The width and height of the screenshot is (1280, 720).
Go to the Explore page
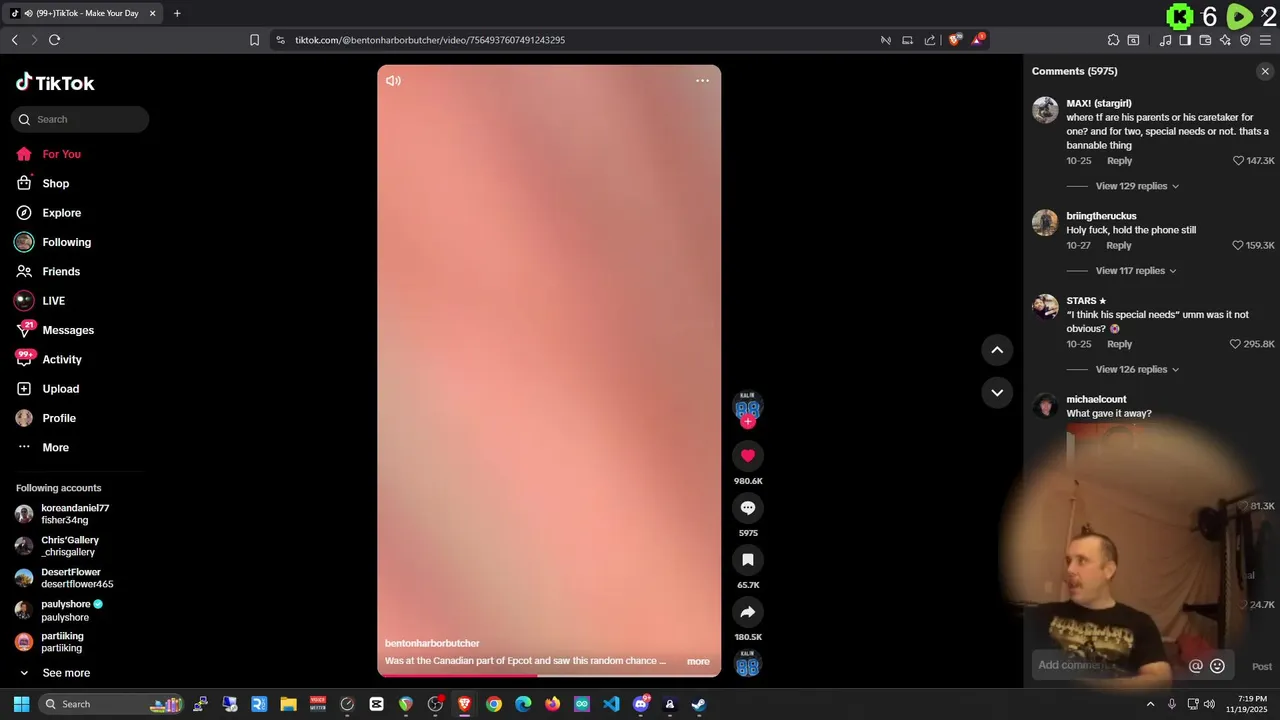61,213
